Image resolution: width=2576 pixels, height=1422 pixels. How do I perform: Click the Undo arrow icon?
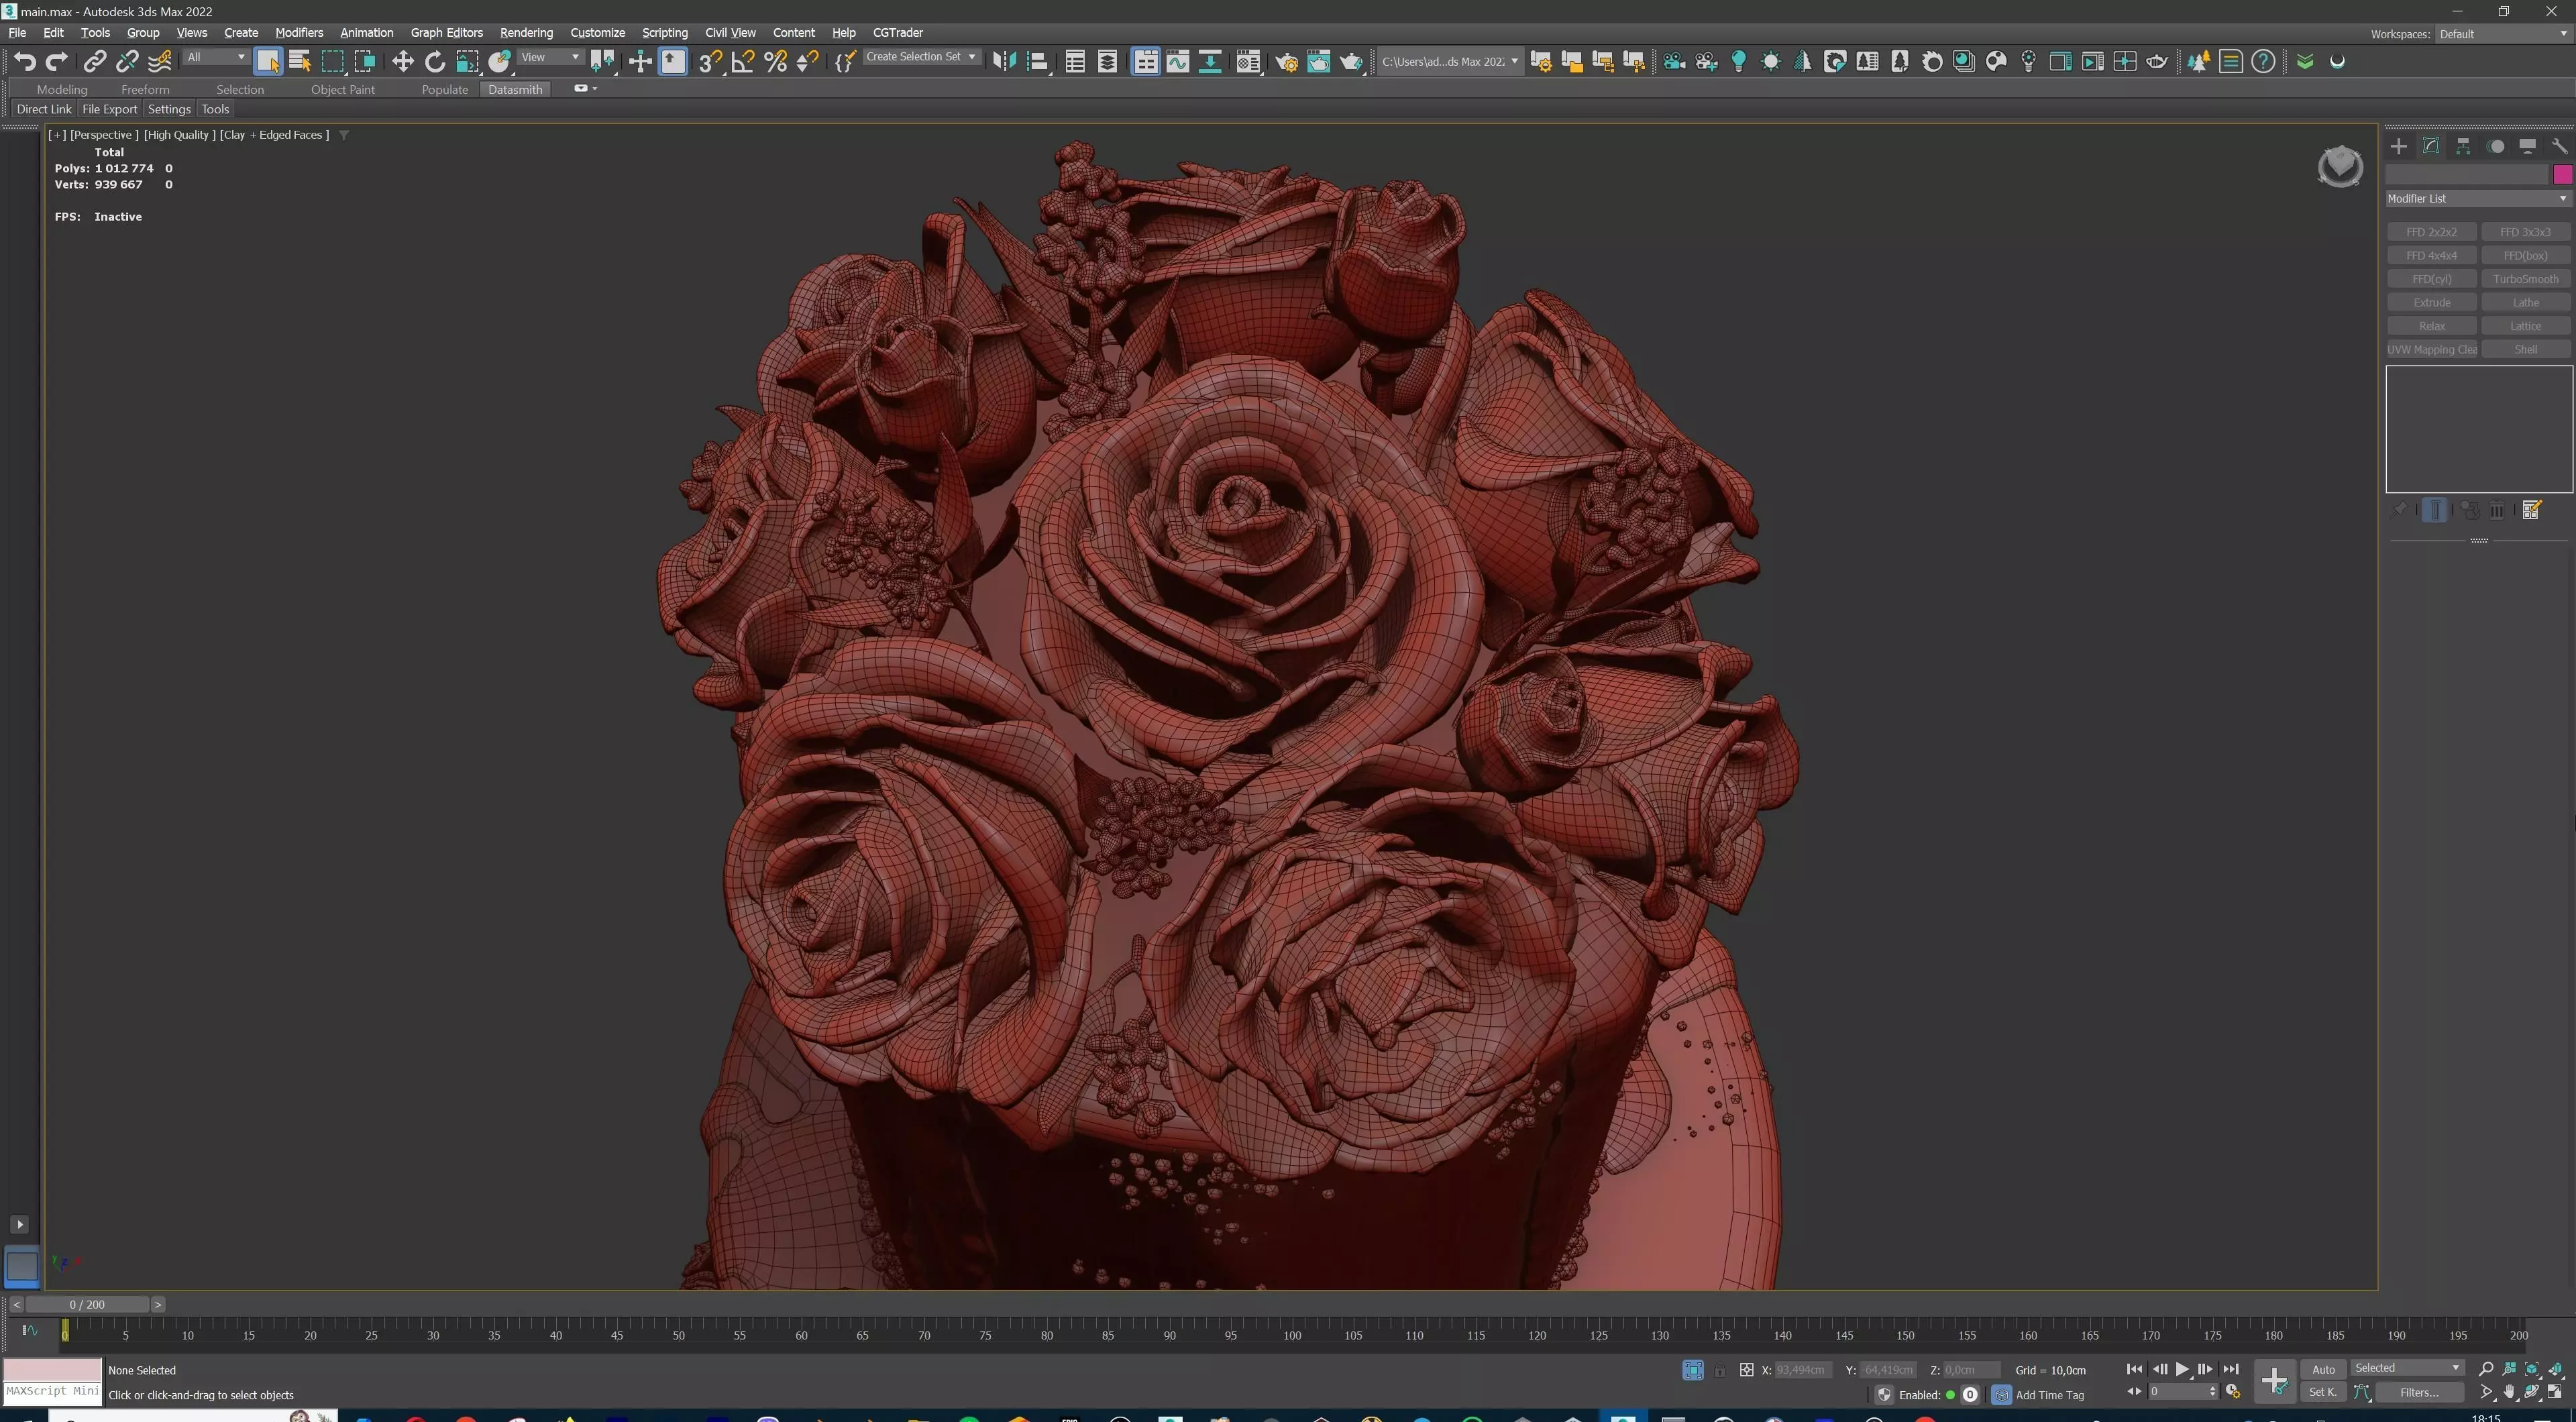tap(24, 62)
